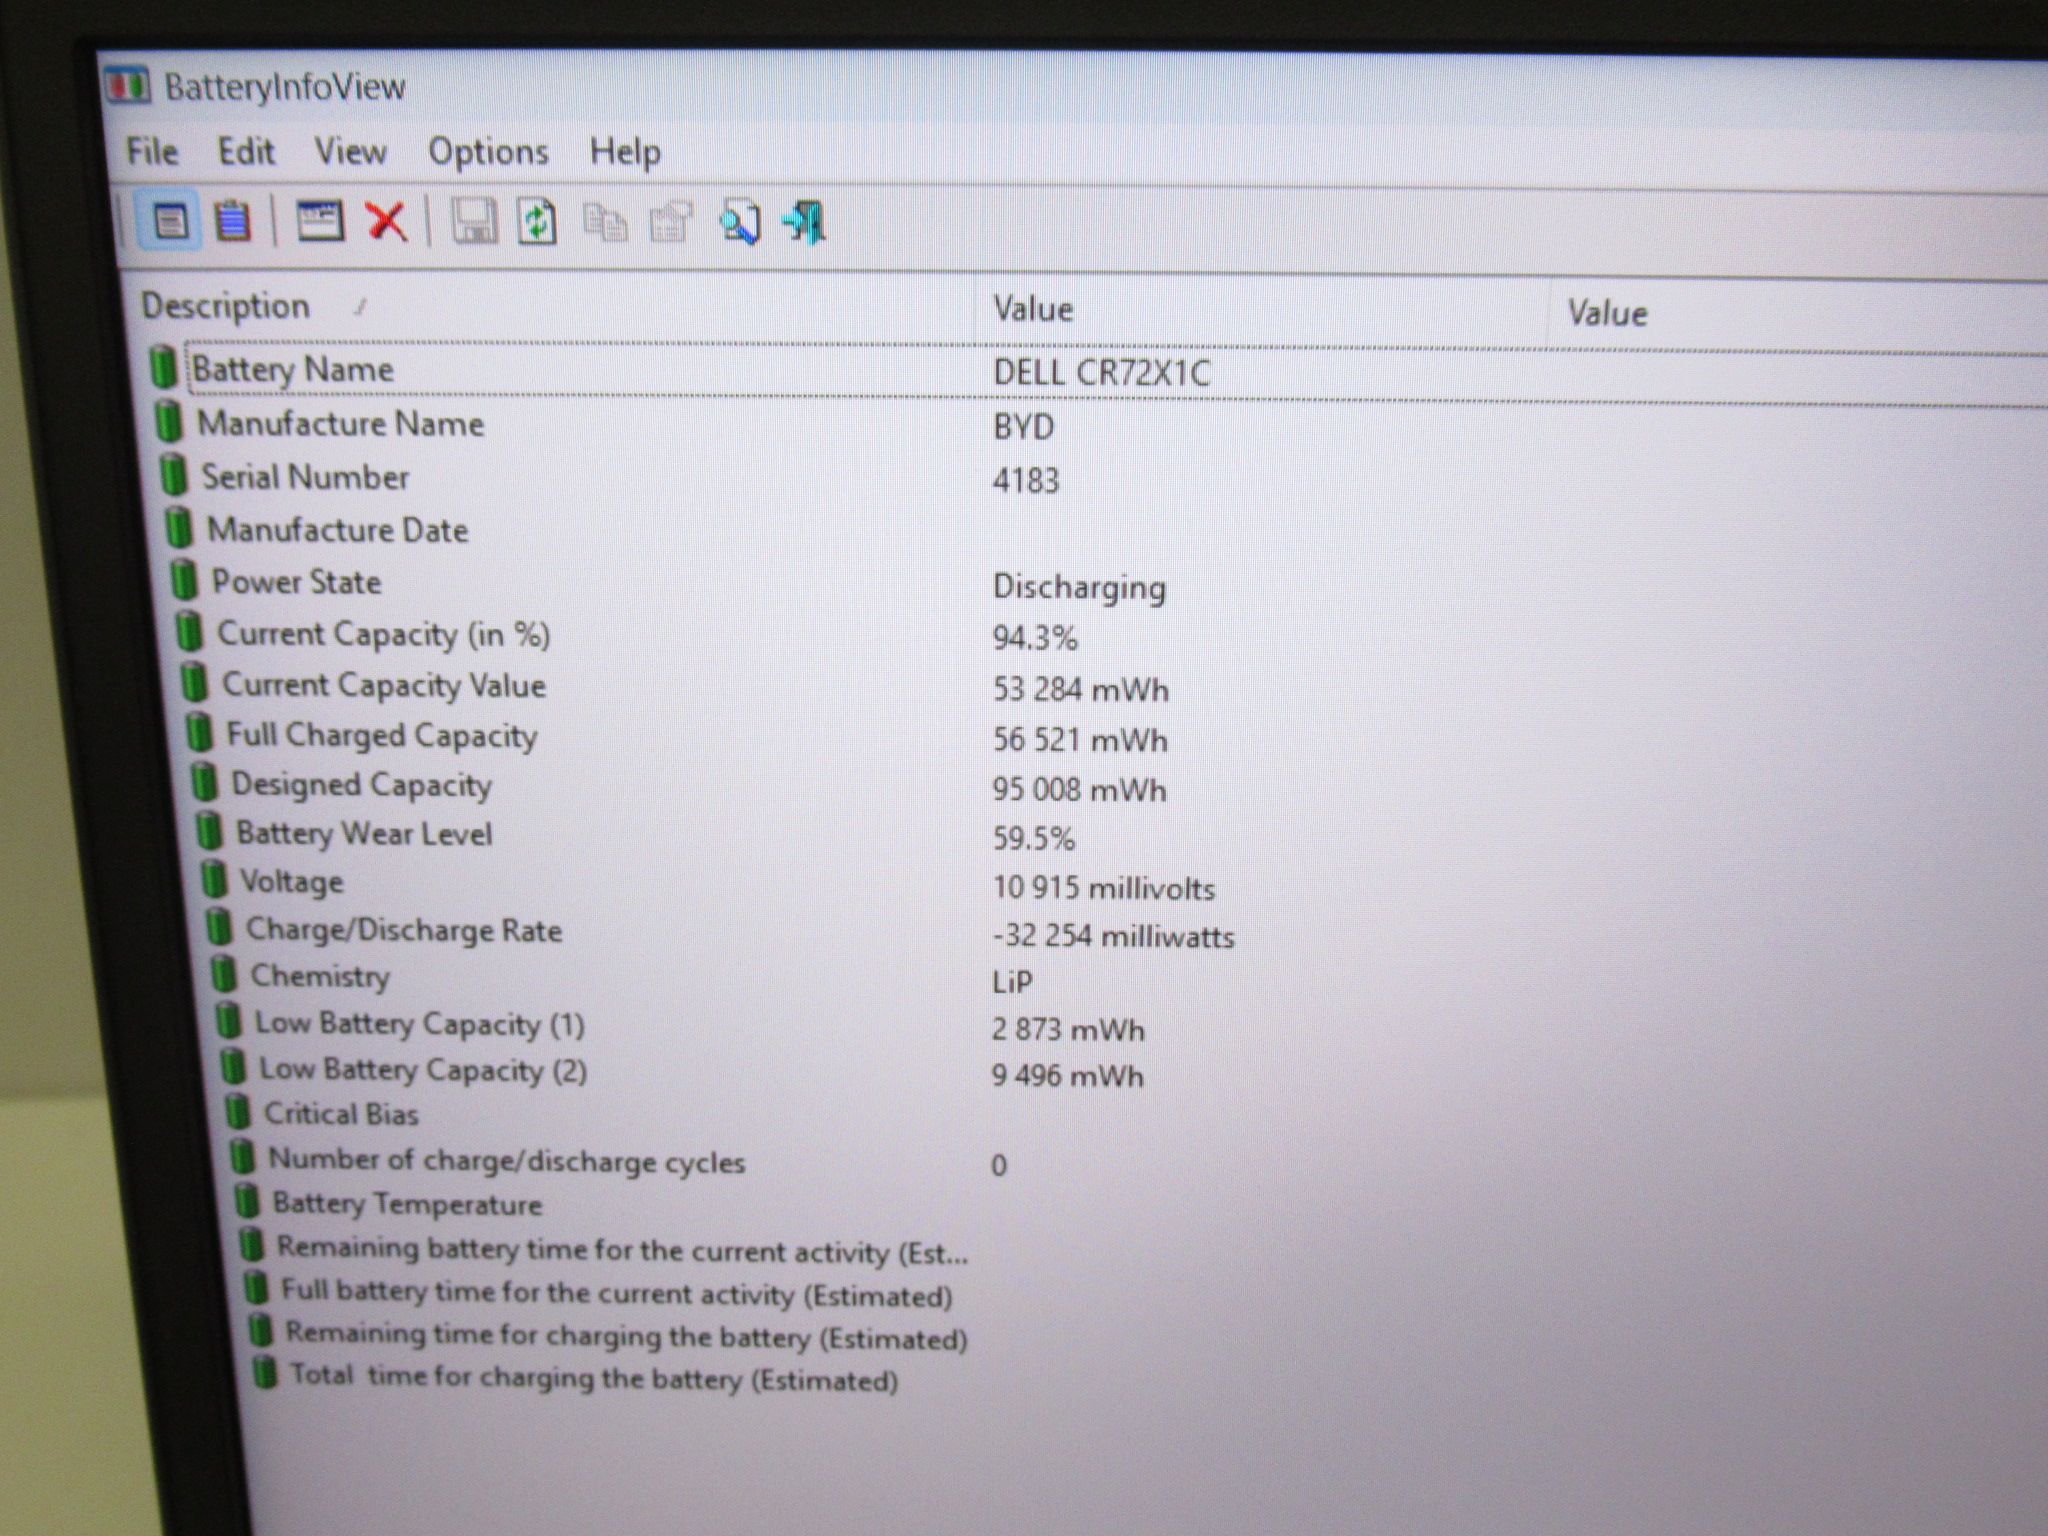
Task: Click the 53 284 mWh value
Action: pyautogui.click(x=1080, y=689)
